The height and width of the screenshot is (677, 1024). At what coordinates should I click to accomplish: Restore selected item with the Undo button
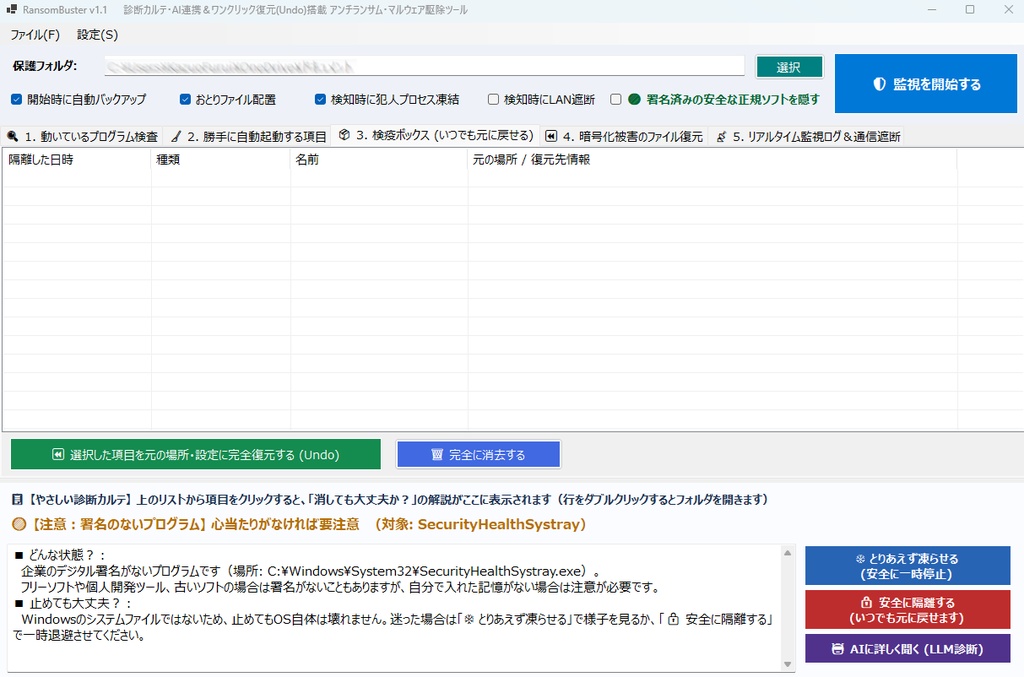[x=195, y=454]
